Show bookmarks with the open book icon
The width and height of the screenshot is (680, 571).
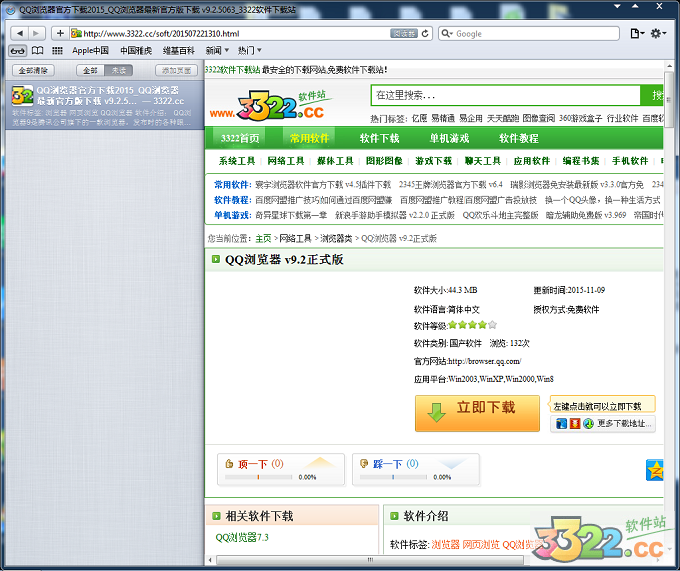coord(38,51)
